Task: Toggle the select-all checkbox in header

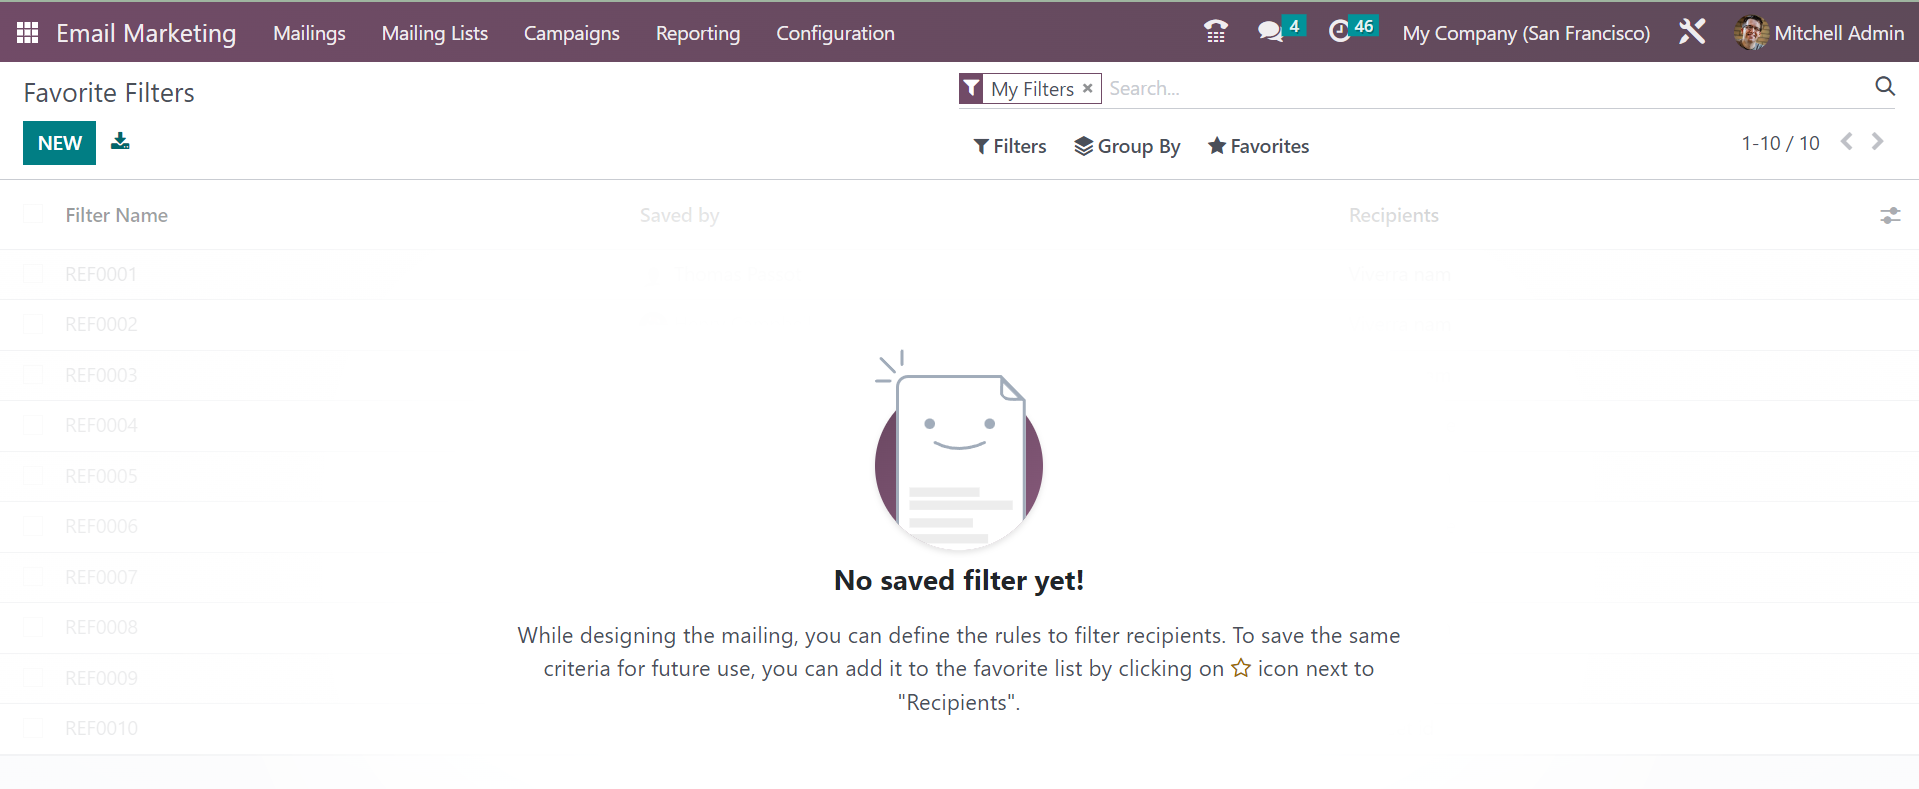Action: tap(33, 214)
